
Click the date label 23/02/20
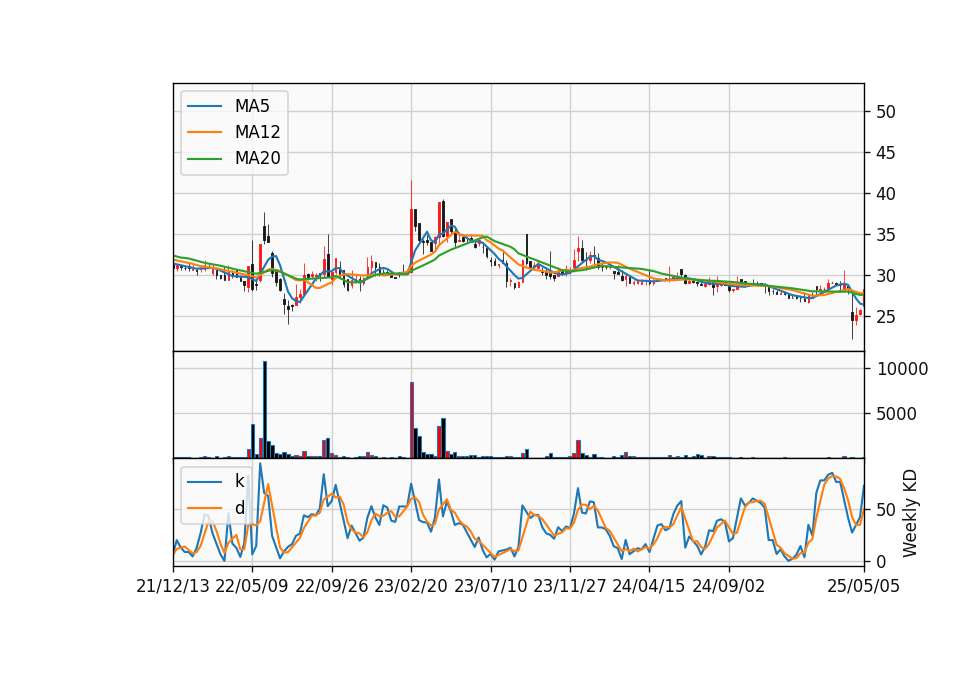point(411,586)
